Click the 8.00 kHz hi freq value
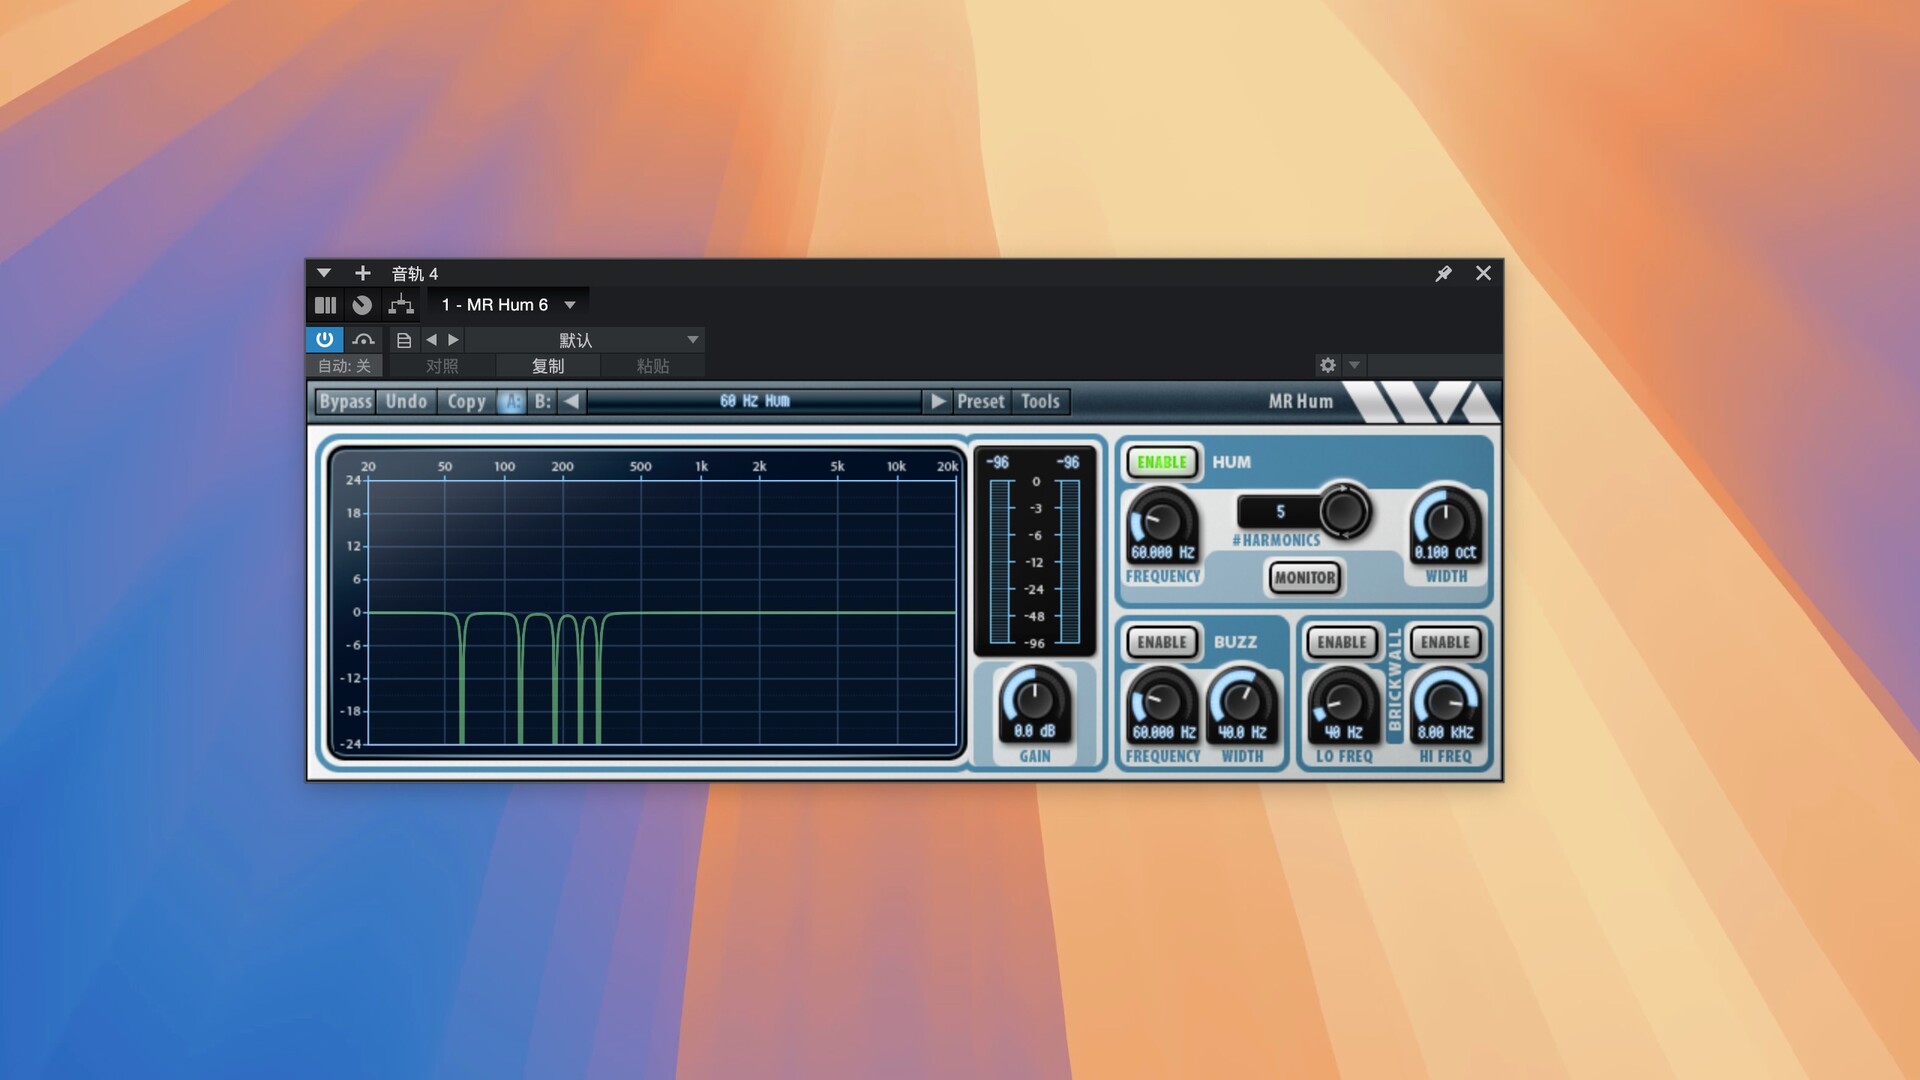The height and width of the screenshot is (1080, 1920). click(1446, 732)
